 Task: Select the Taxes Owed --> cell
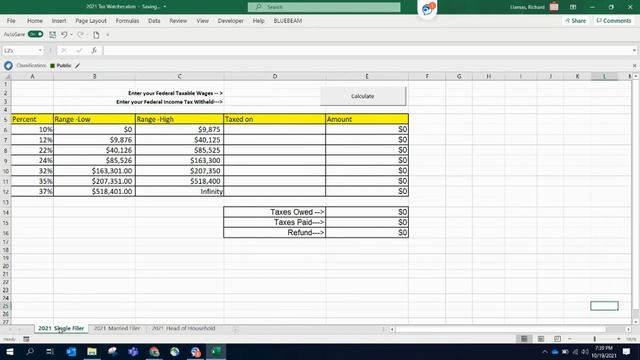275,212
